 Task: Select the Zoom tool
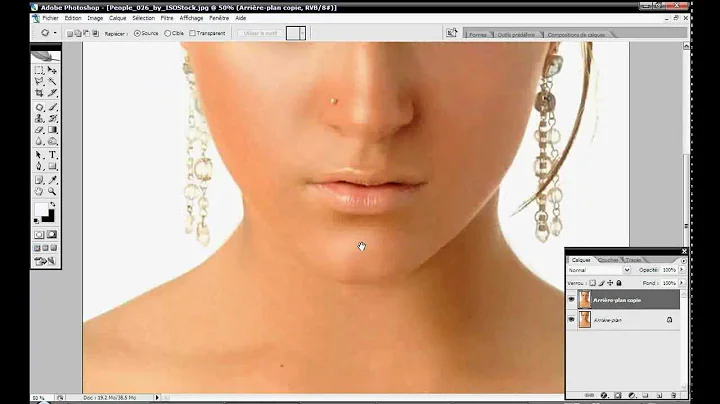pos(52,191)
